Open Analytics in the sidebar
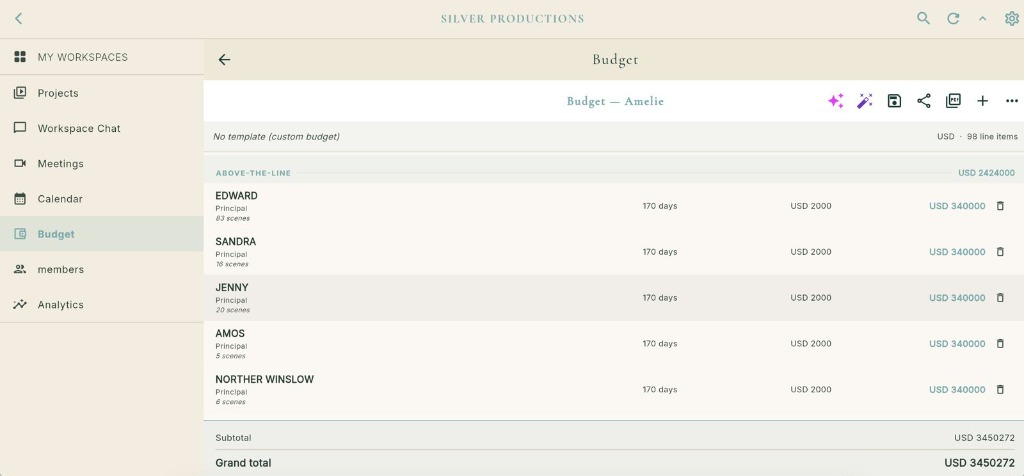The height and width of the screenshot is (476, 1024). [102, 304]
